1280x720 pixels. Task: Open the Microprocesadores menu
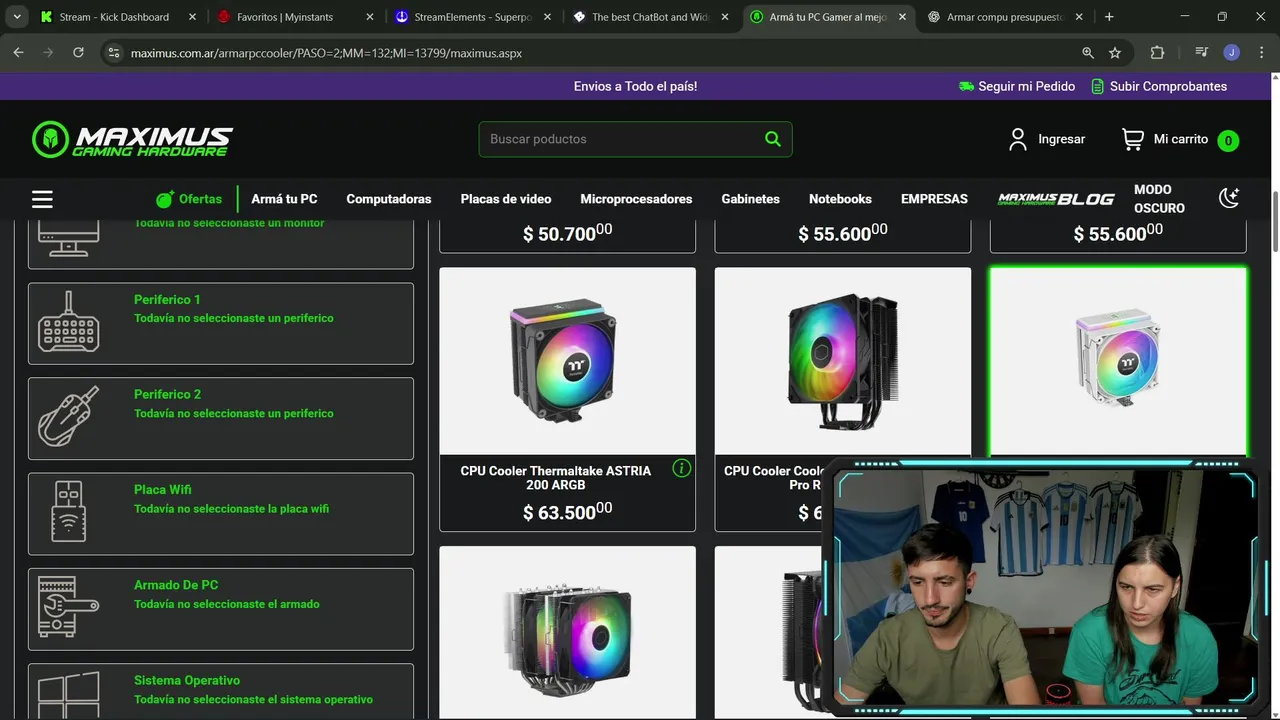(x=636, y=199)
